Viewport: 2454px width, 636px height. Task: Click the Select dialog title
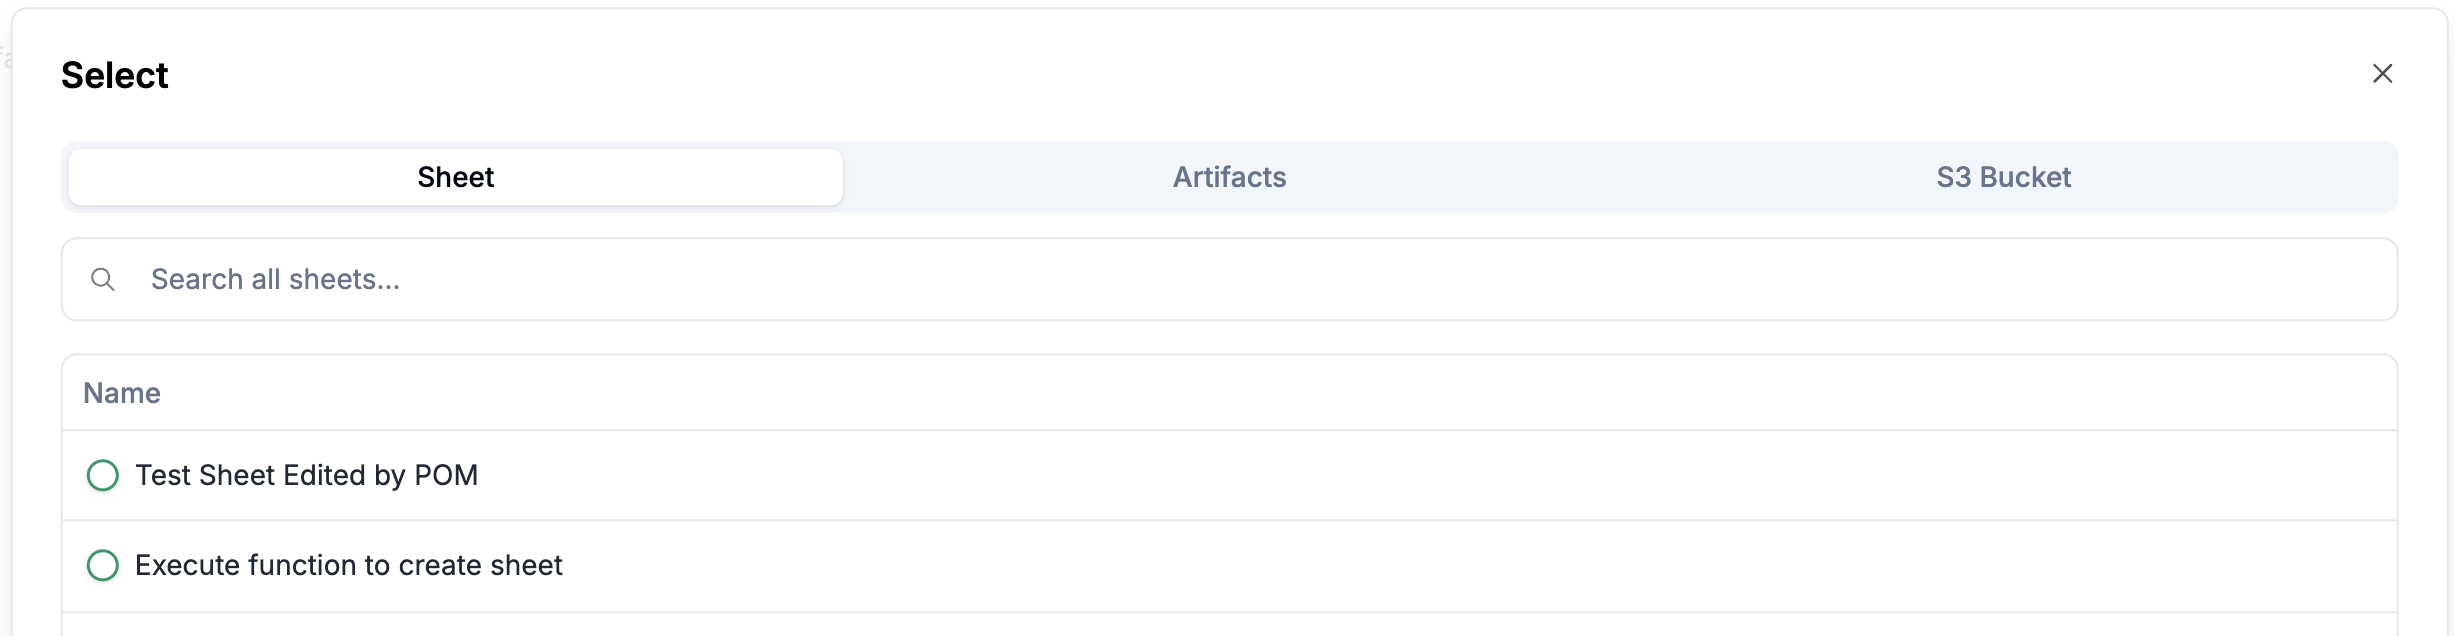pyautogui.click(x=115, y=75)
